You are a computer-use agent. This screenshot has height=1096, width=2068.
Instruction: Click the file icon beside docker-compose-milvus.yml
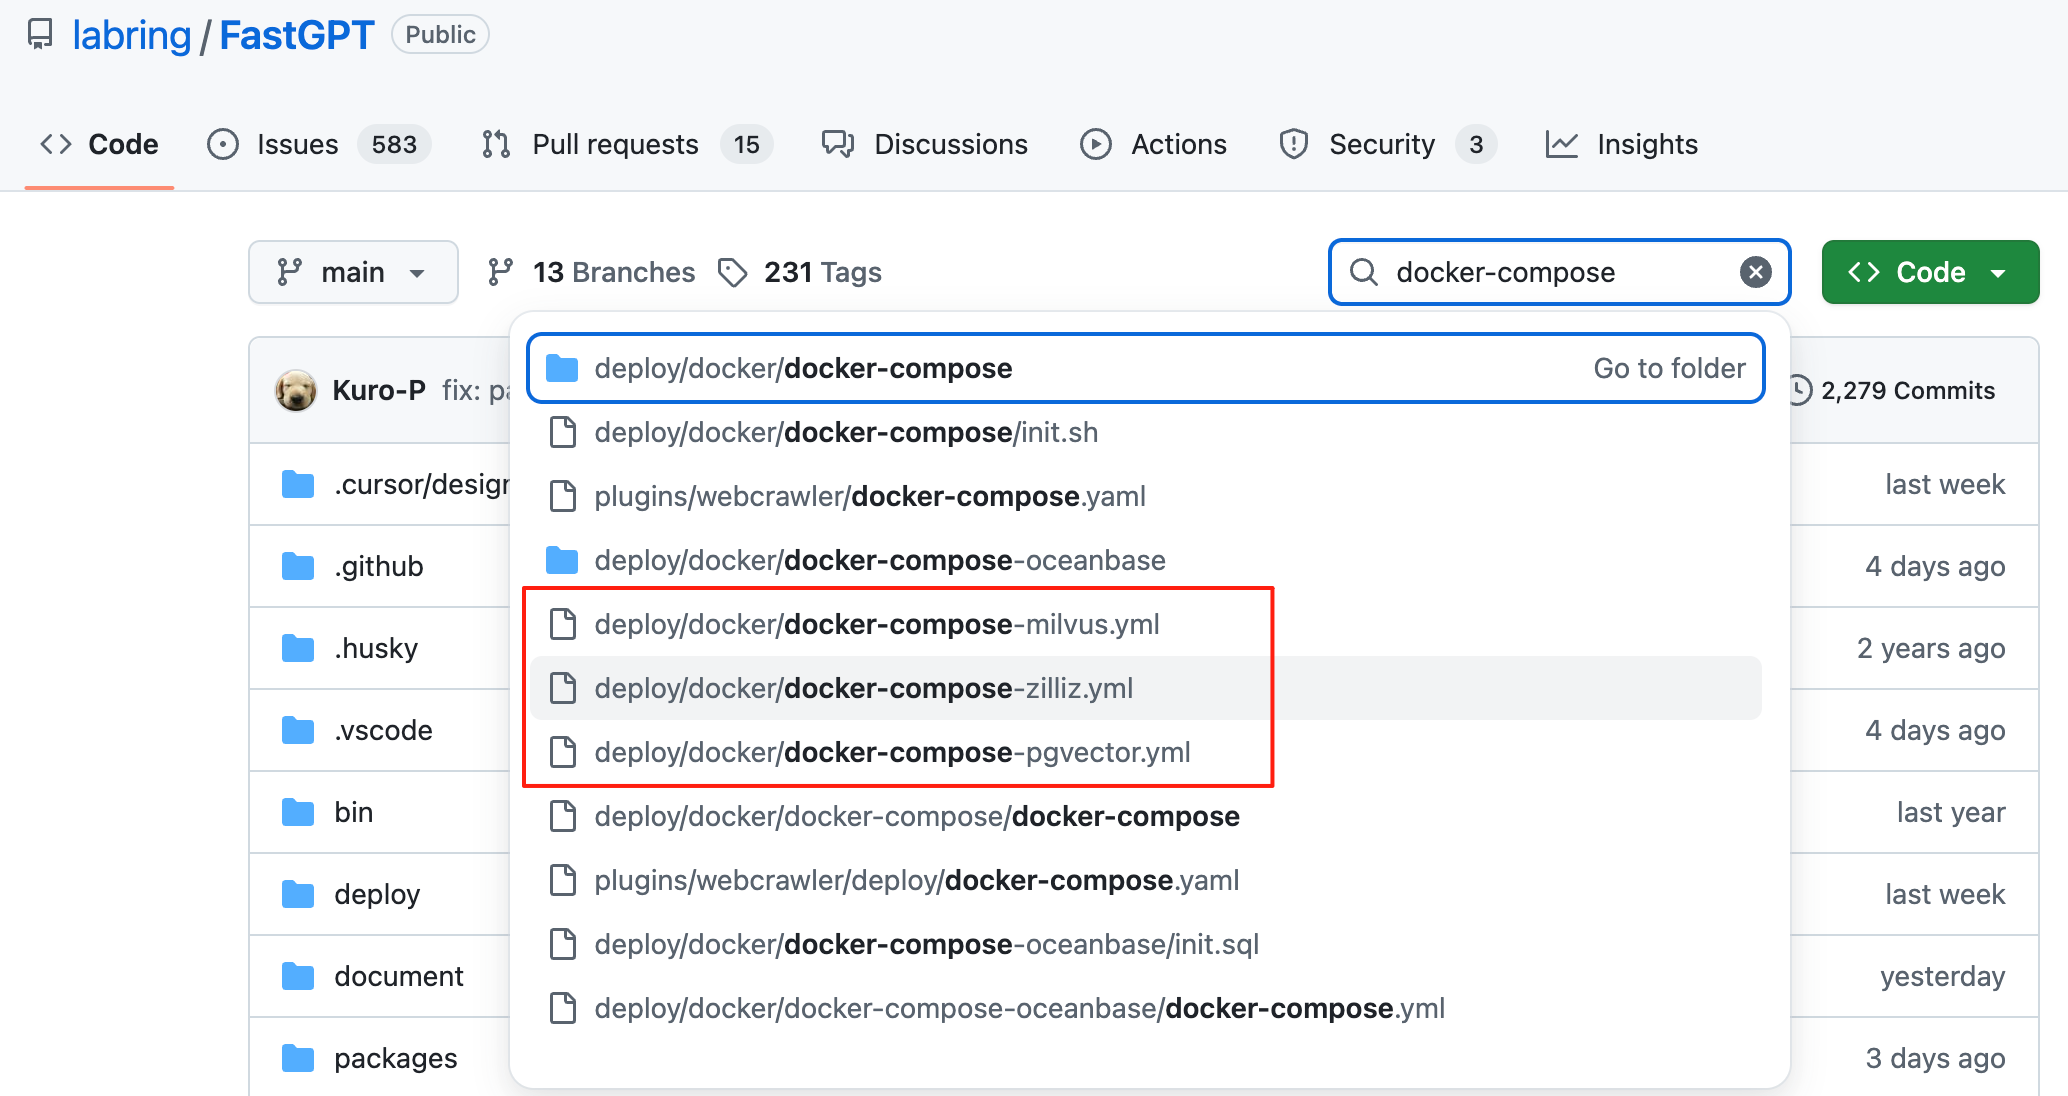pyautogui.click(x=563, y=624)
